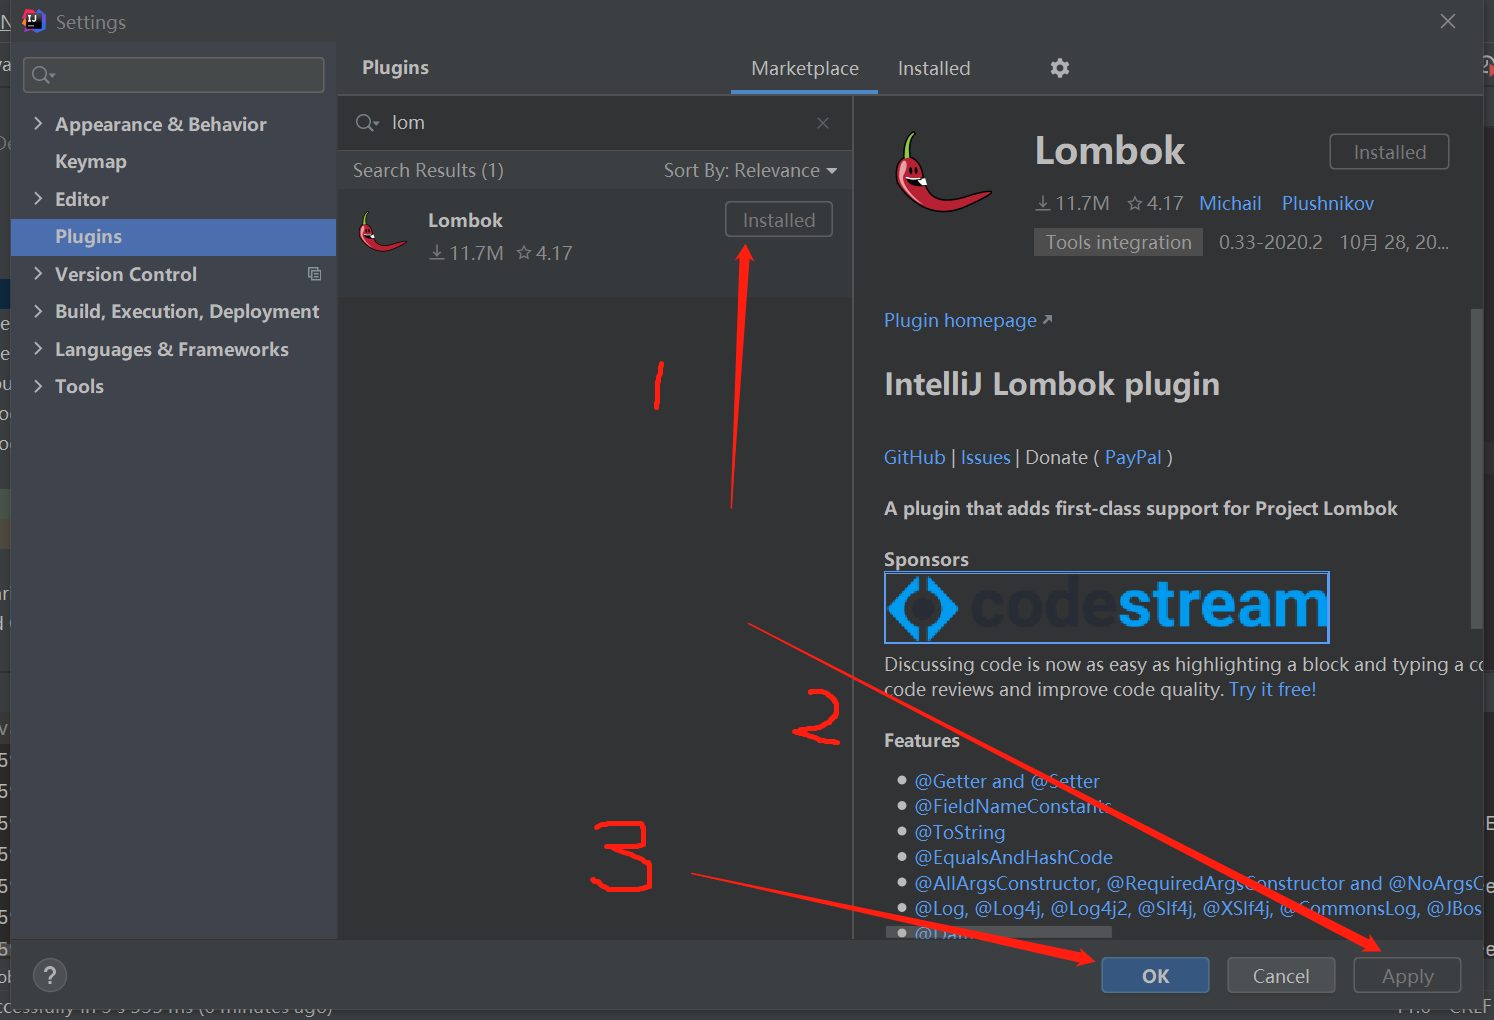Open the @Getter and @Setter feature link

1006,782
